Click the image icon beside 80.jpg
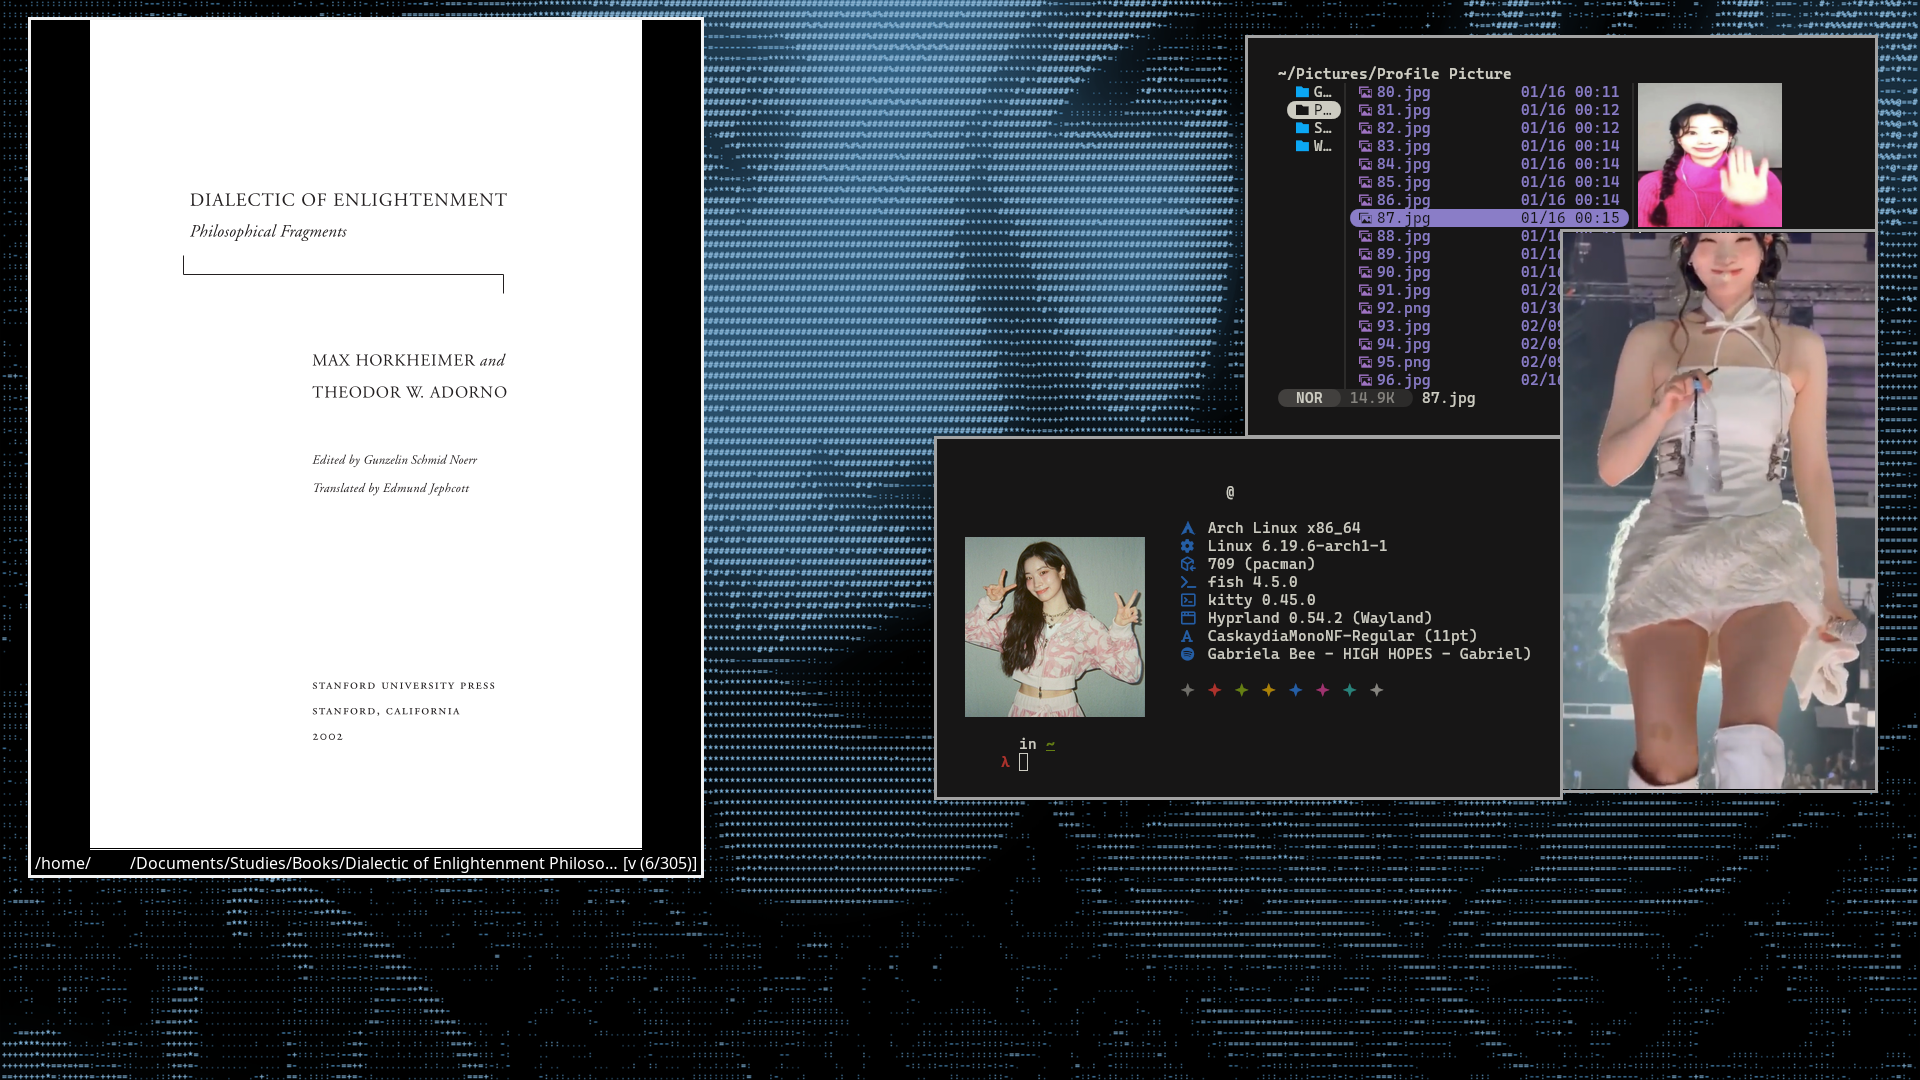This screenshot has height=1080, width=1920. point(1365,92)
